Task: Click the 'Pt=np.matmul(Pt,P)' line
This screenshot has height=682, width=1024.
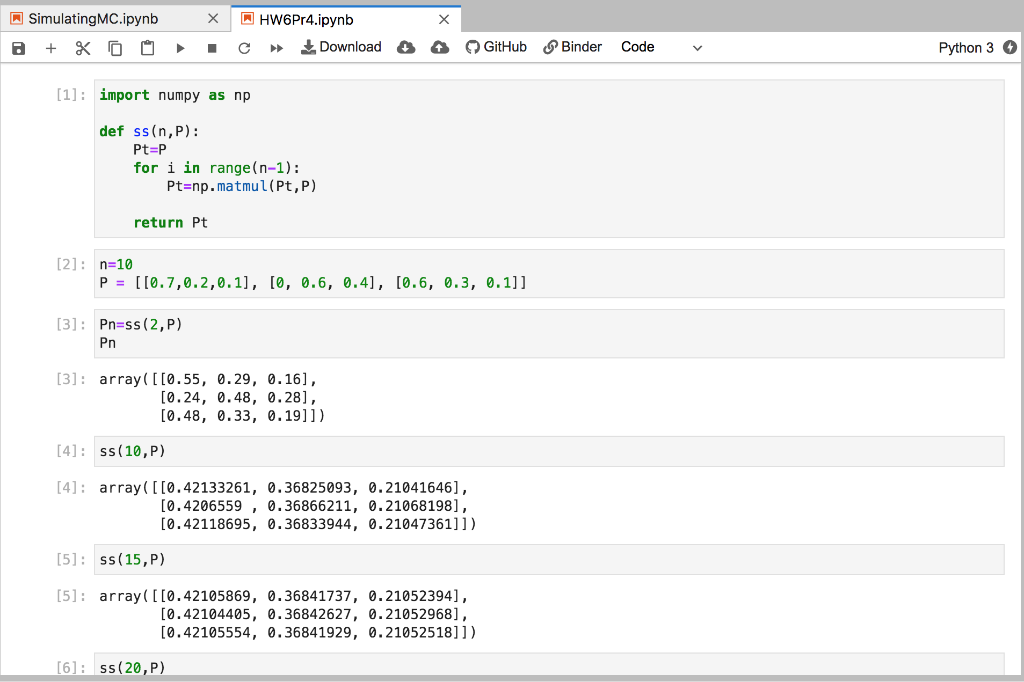Action: [242, 186]
